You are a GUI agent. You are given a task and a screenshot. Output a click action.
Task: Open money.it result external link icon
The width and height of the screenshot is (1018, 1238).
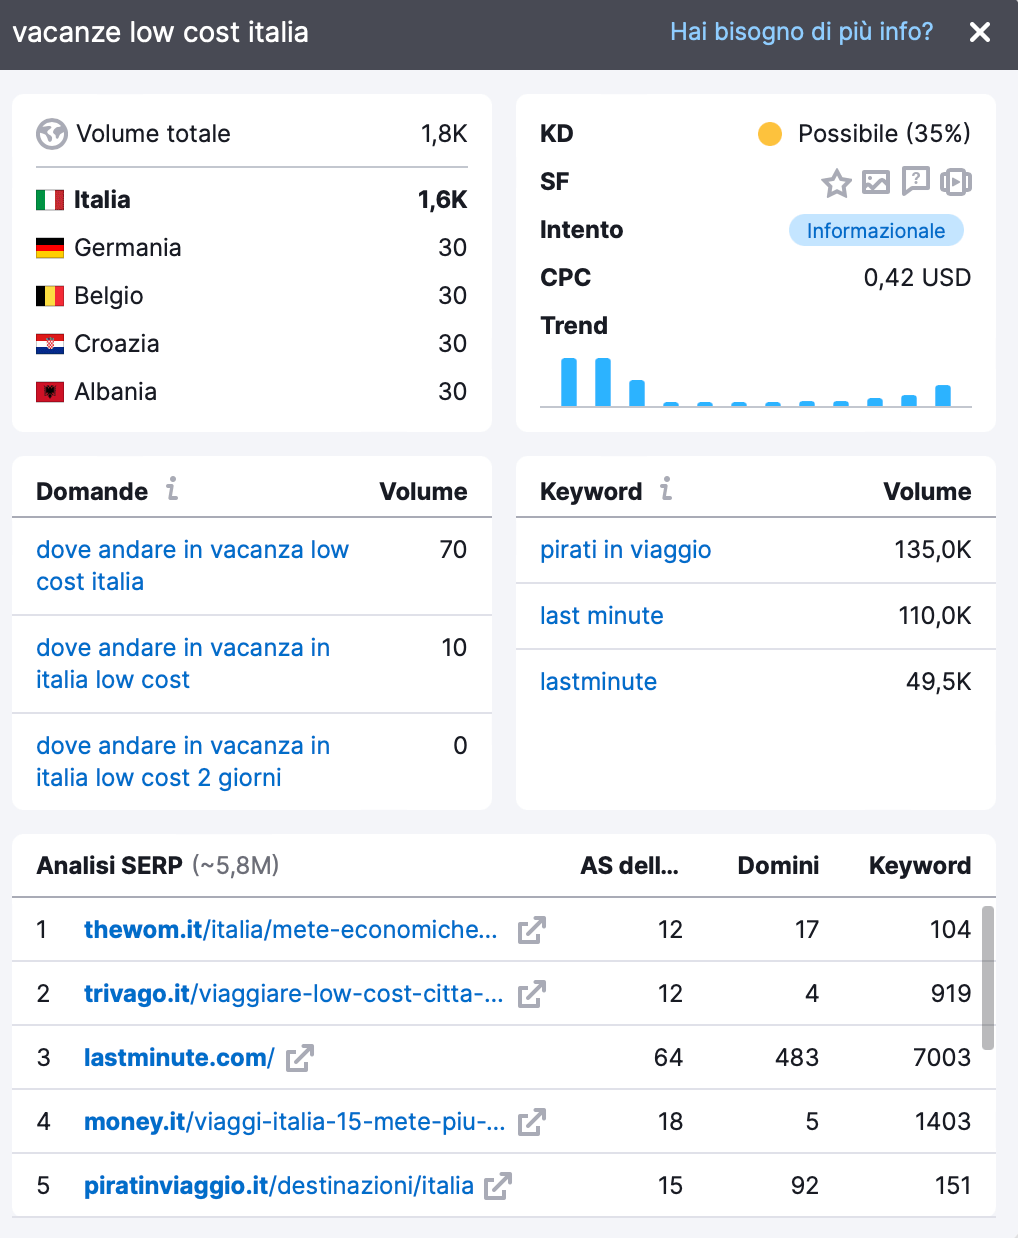click(x=531, y=1122)
